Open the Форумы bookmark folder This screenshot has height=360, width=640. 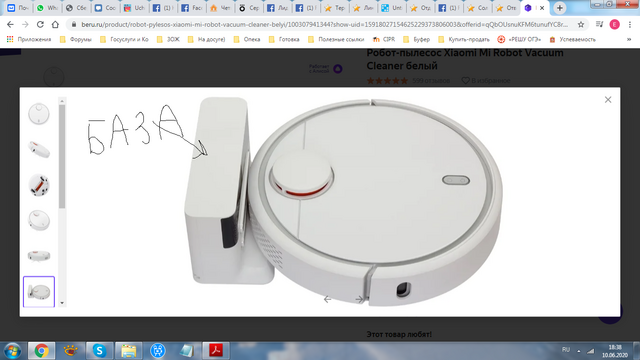click(76, 40)
